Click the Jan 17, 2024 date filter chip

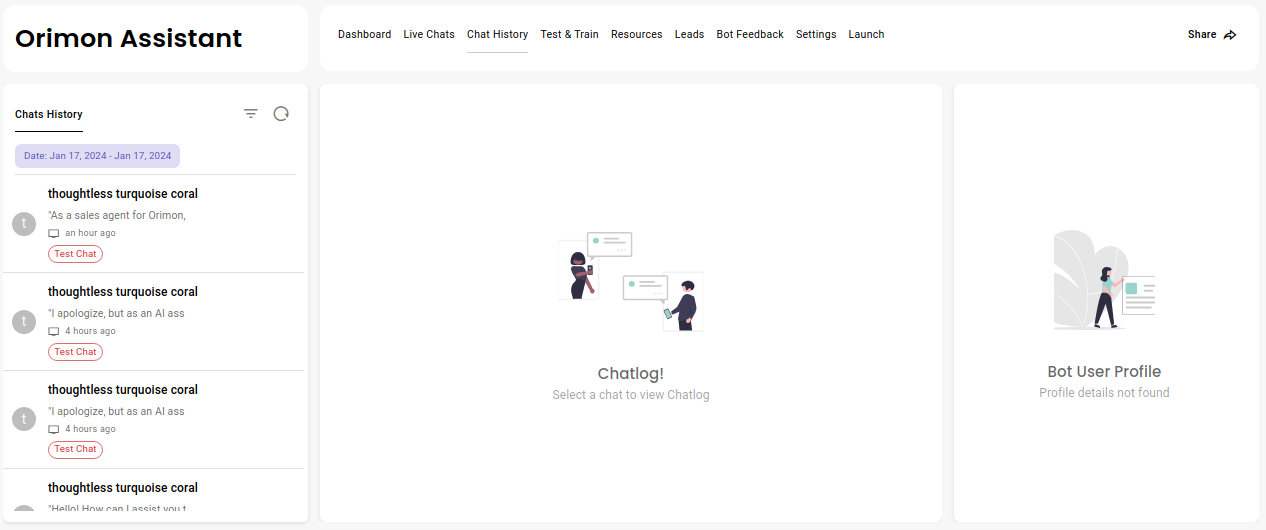[x=97, y=156]
